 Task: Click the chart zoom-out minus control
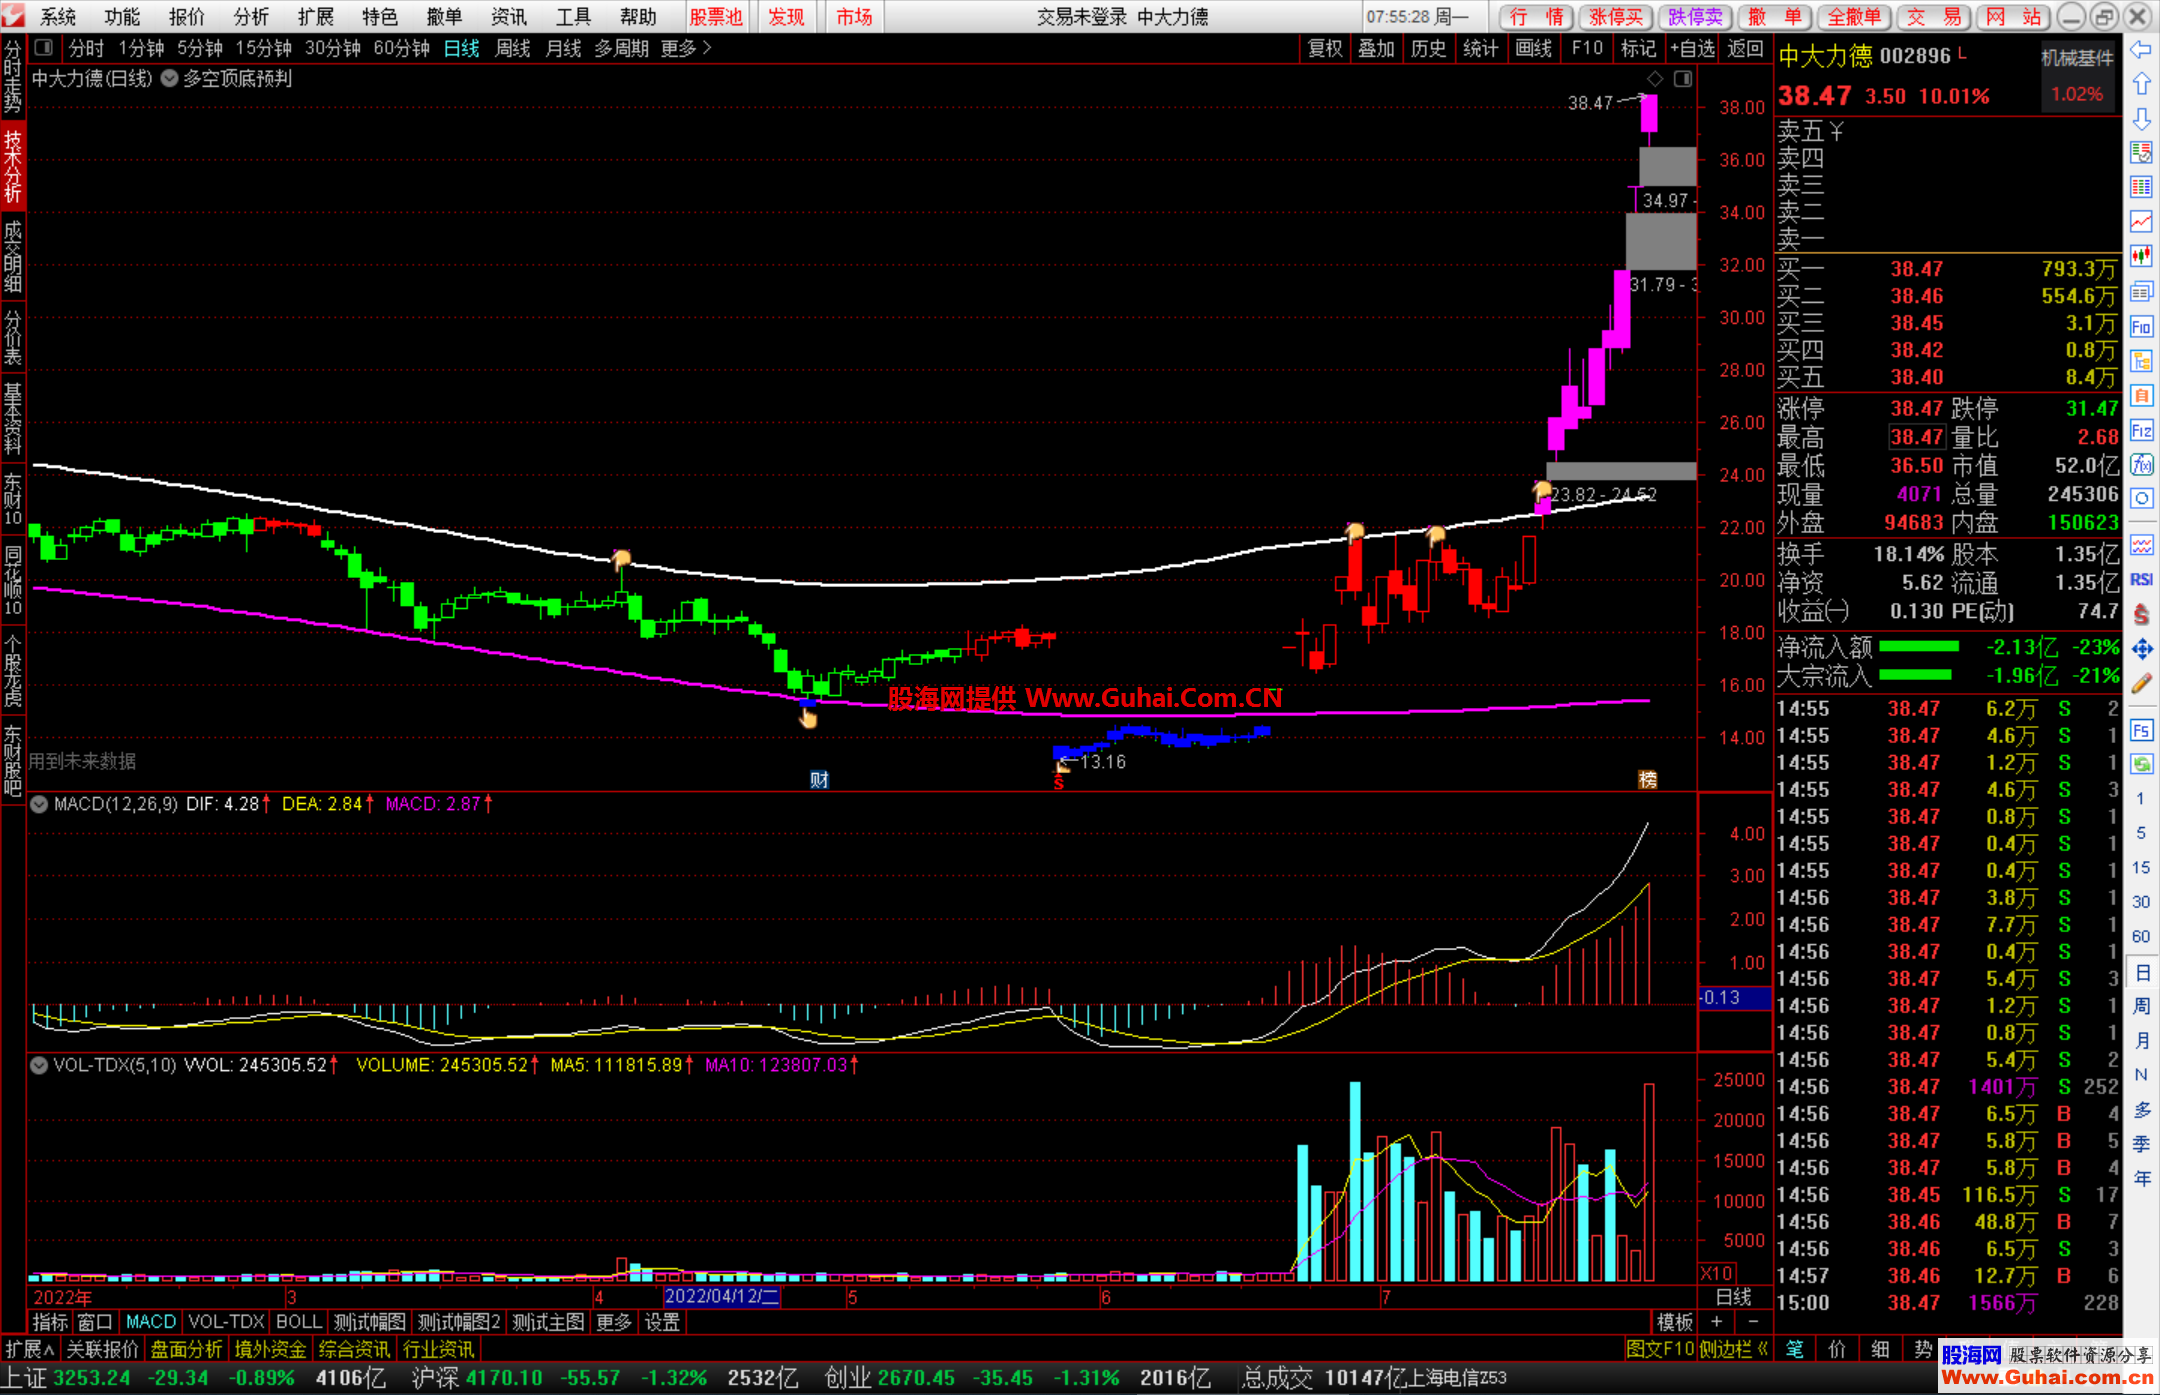1753,1322
